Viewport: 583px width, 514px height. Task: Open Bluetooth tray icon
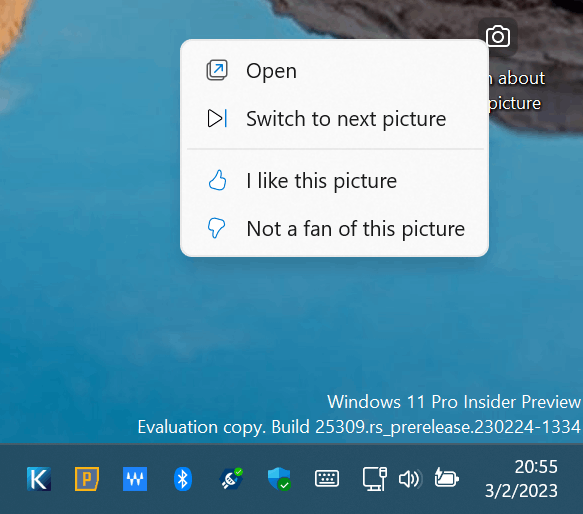[x=183, y=479]
